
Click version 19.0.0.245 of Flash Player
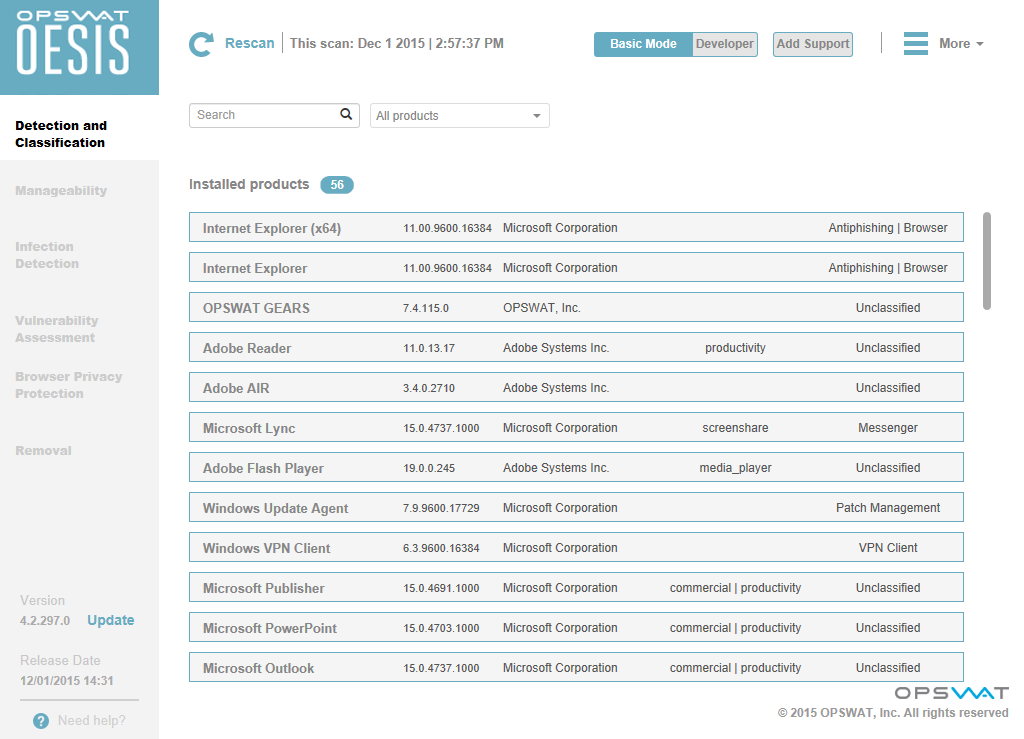(429, 468)
